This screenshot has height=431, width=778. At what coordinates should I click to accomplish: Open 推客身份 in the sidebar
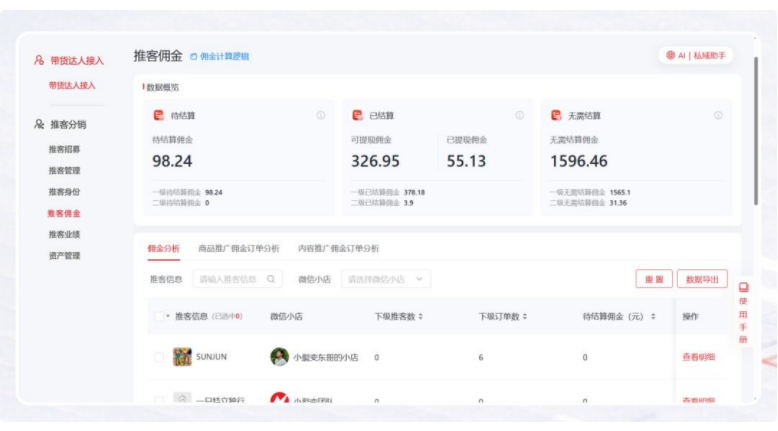[x=64, y=191]
